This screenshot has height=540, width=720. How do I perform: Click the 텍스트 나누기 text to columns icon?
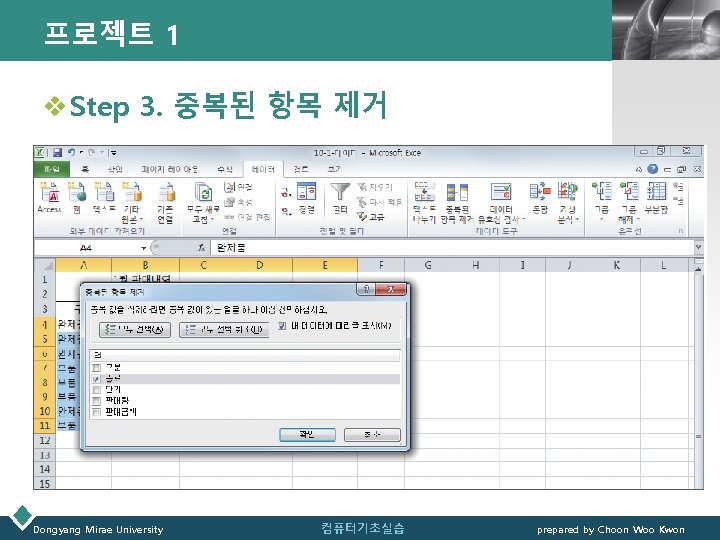pos(424,191)
